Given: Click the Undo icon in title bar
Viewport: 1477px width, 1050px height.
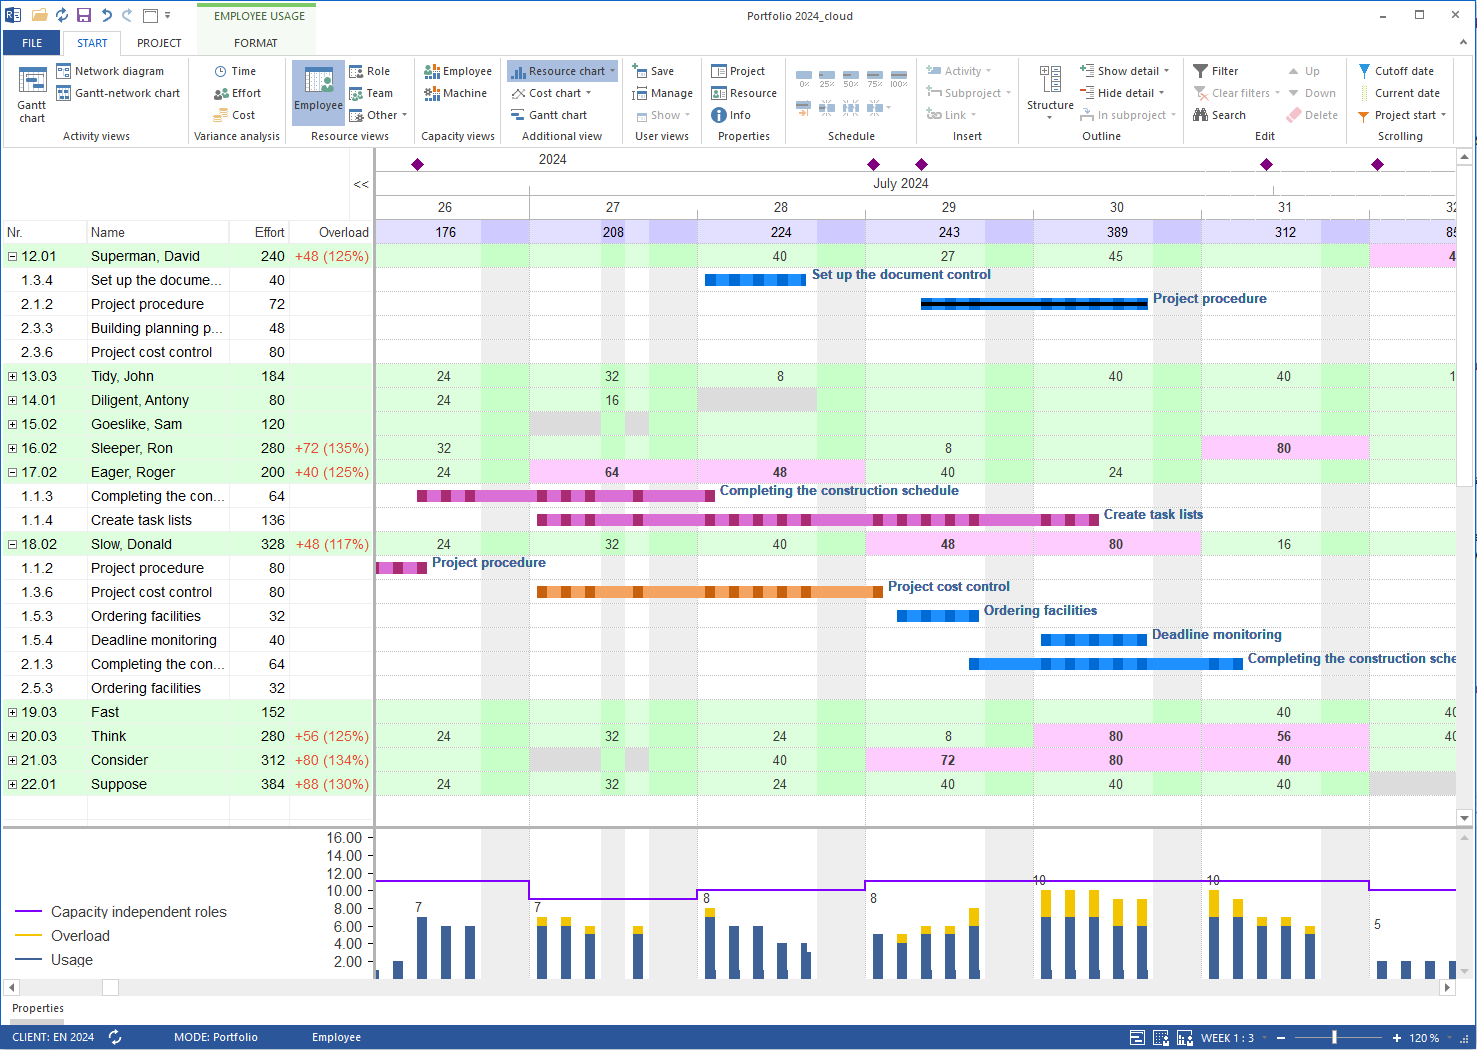Looking at the screenshot, I should coord(106,15).
